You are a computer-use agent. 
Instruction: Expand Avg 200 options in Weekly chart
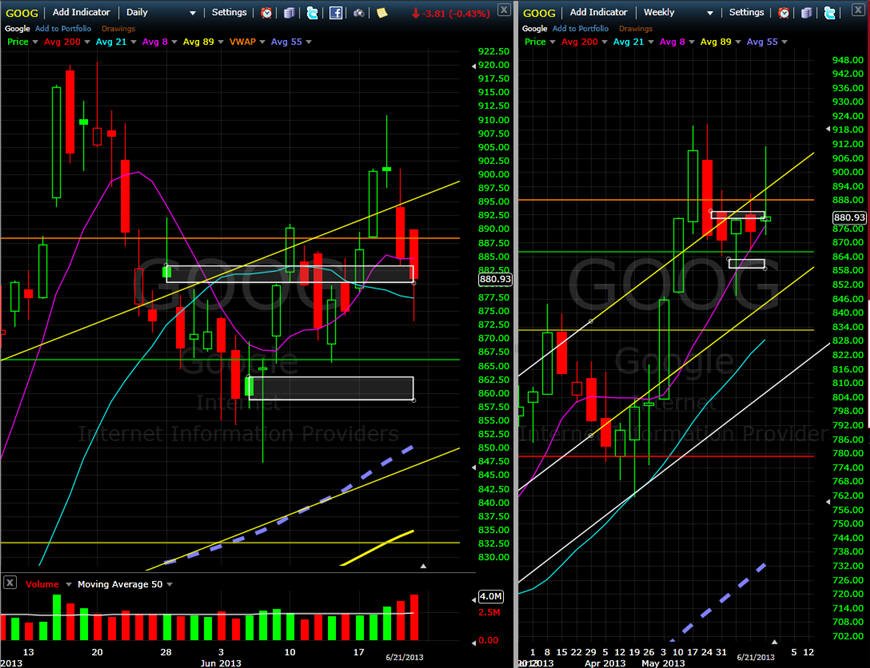coord(605,42)
